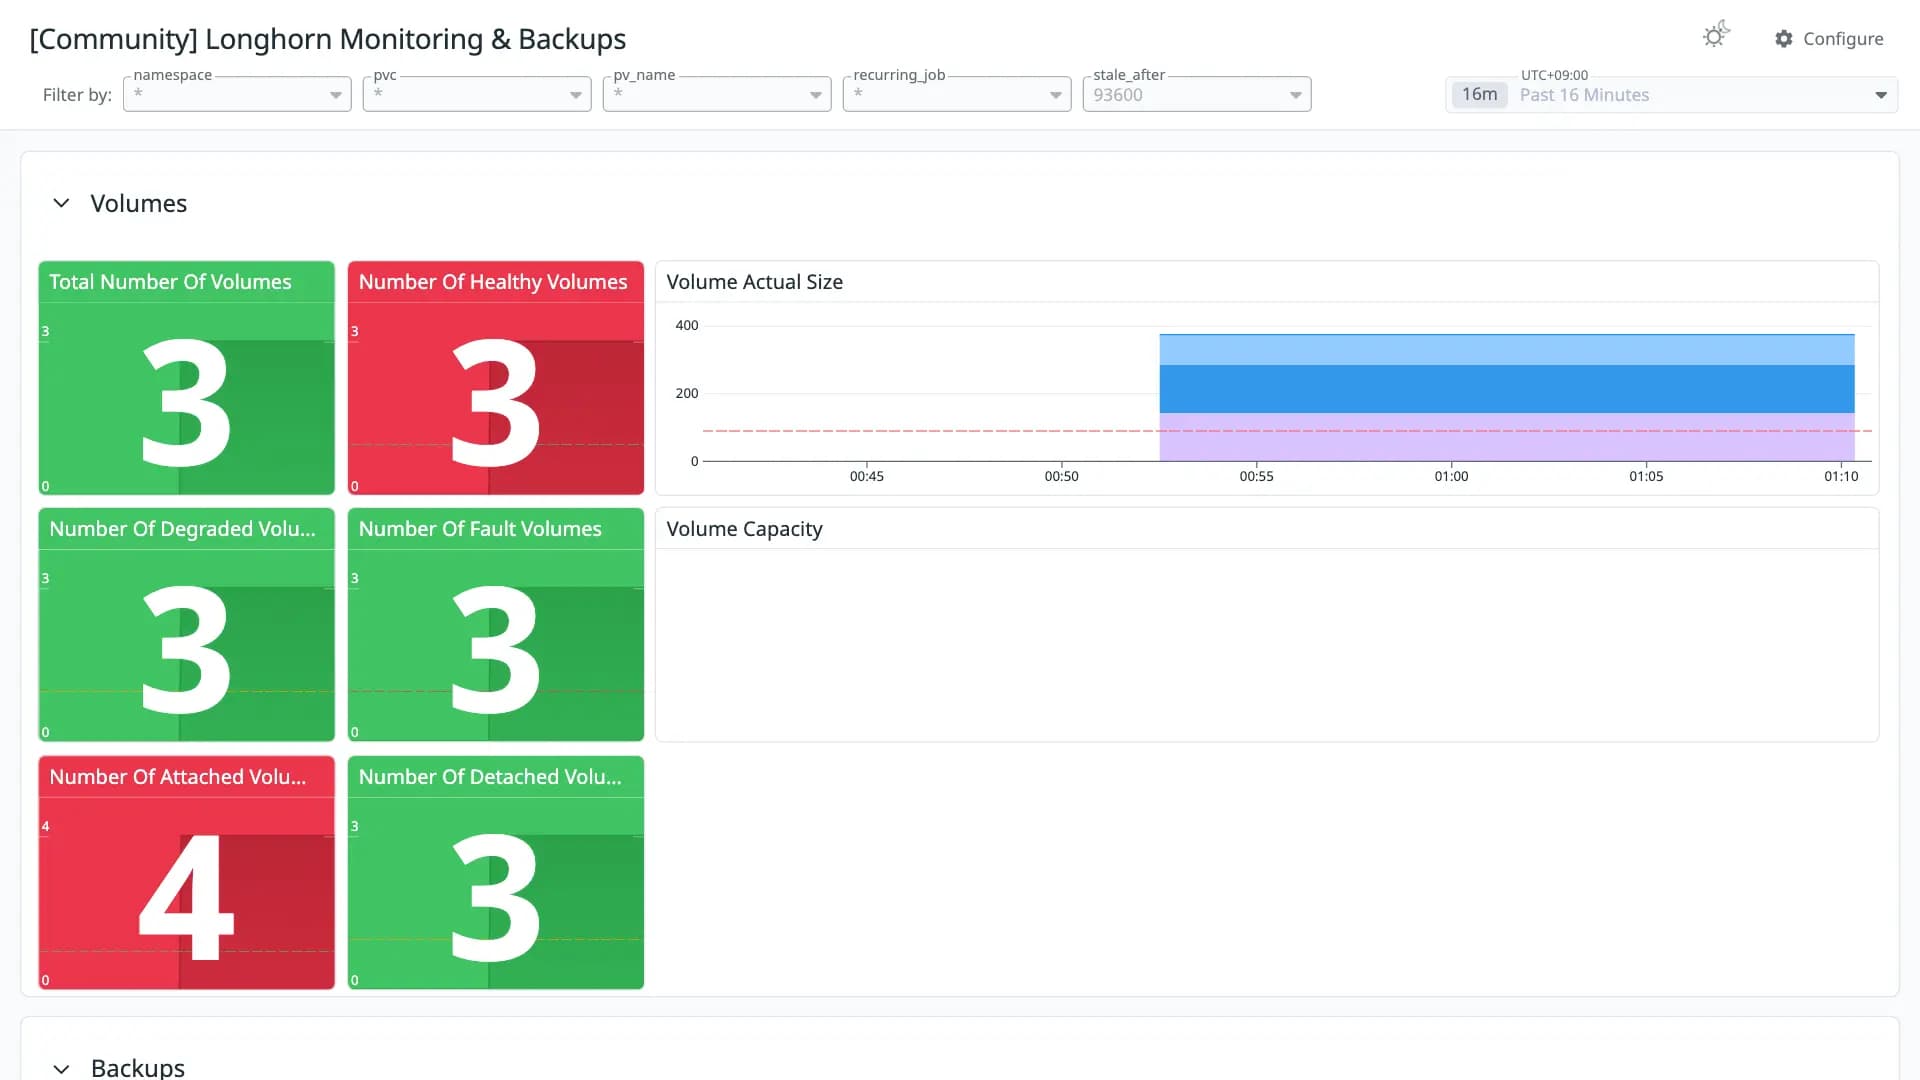Click the 00:55 x-axis label
This screenshot has width=1920, height=1080.
click(x=1257, y=477)
